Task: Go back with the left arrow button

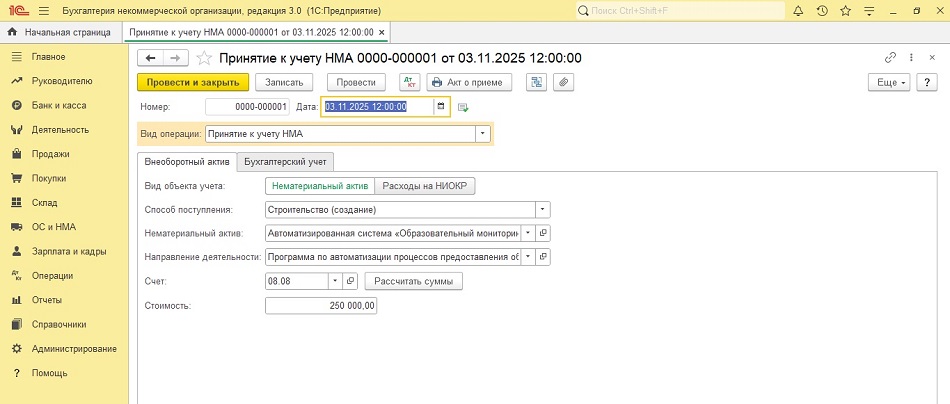Action: 150,58
